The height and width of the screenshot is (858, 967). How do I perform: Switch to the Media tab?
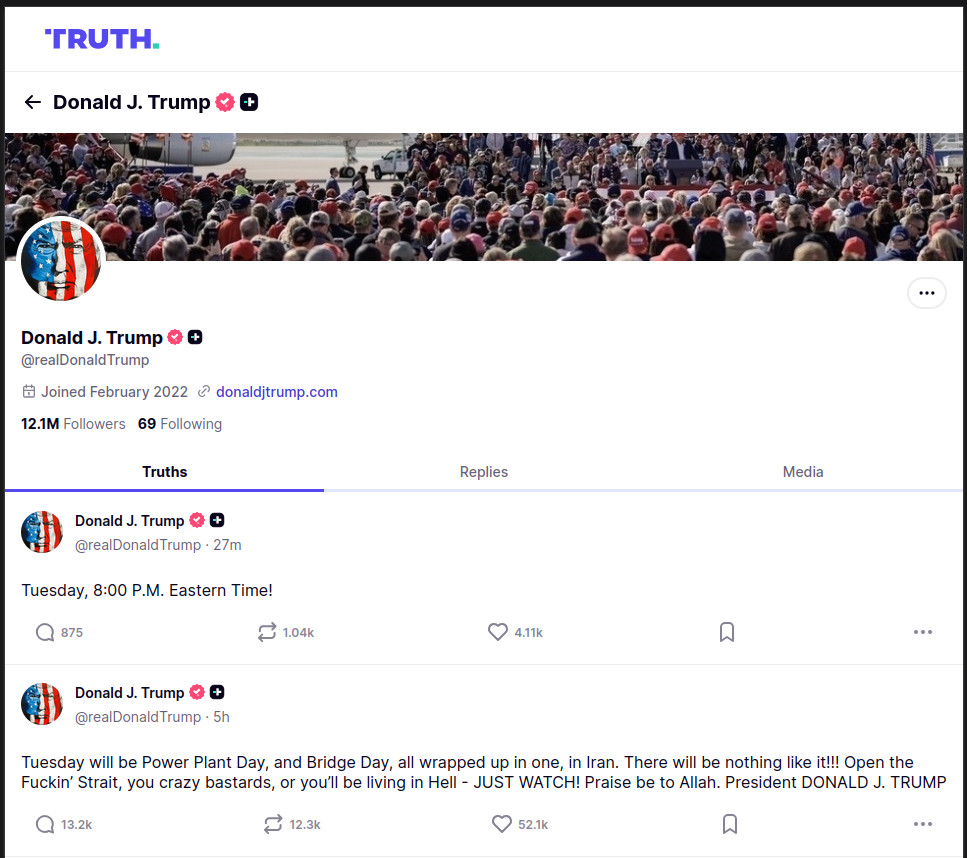[802, 472]
